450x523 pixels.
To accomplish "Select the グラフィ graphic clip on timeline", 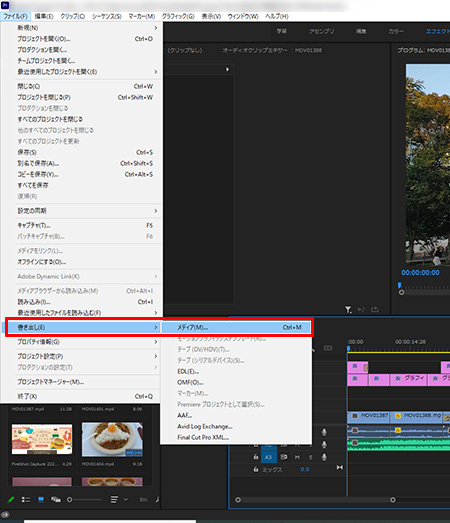I will coord(408,380).
